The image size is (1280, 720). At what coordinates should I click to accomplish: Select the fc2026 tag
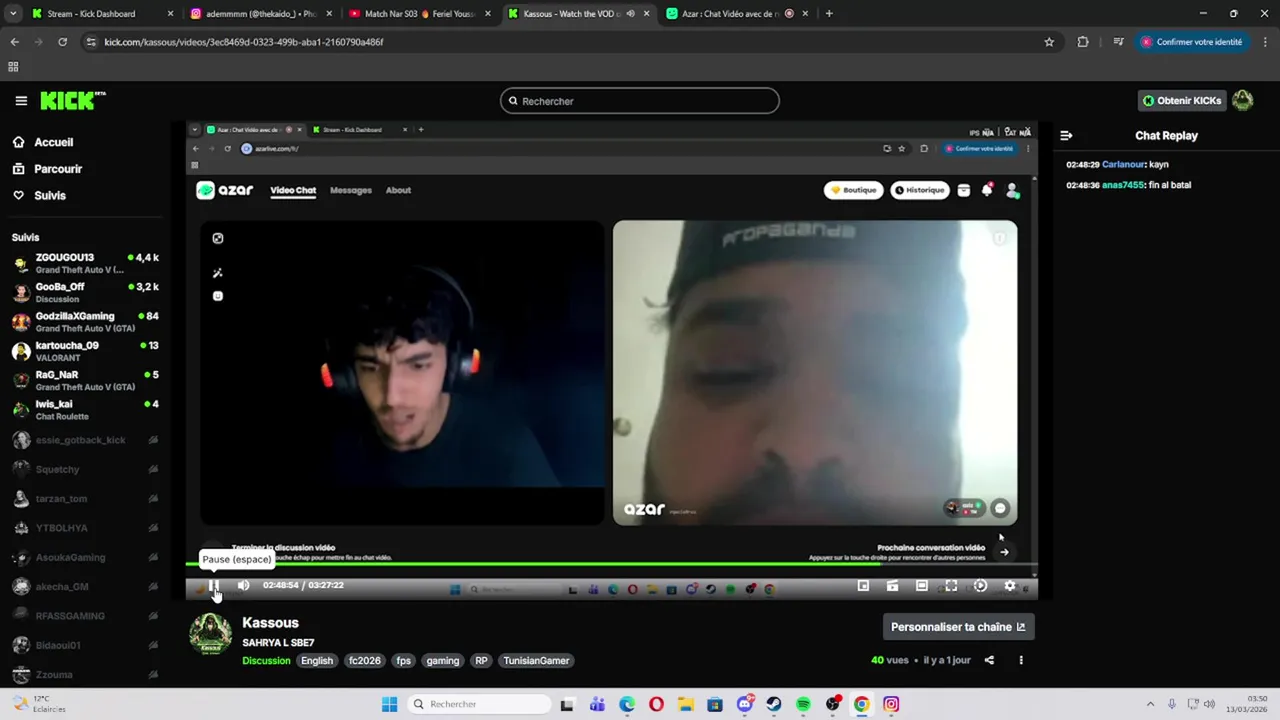(x=364, y=660)
